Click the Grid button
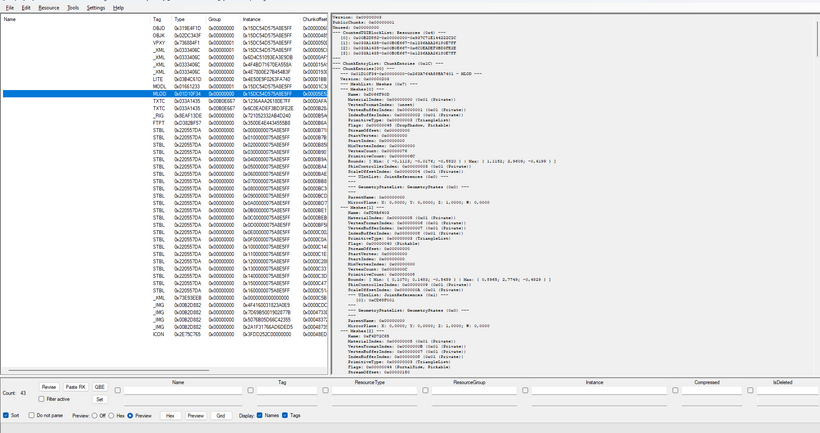This screenshot has width=820, height=433. point(221,416)
